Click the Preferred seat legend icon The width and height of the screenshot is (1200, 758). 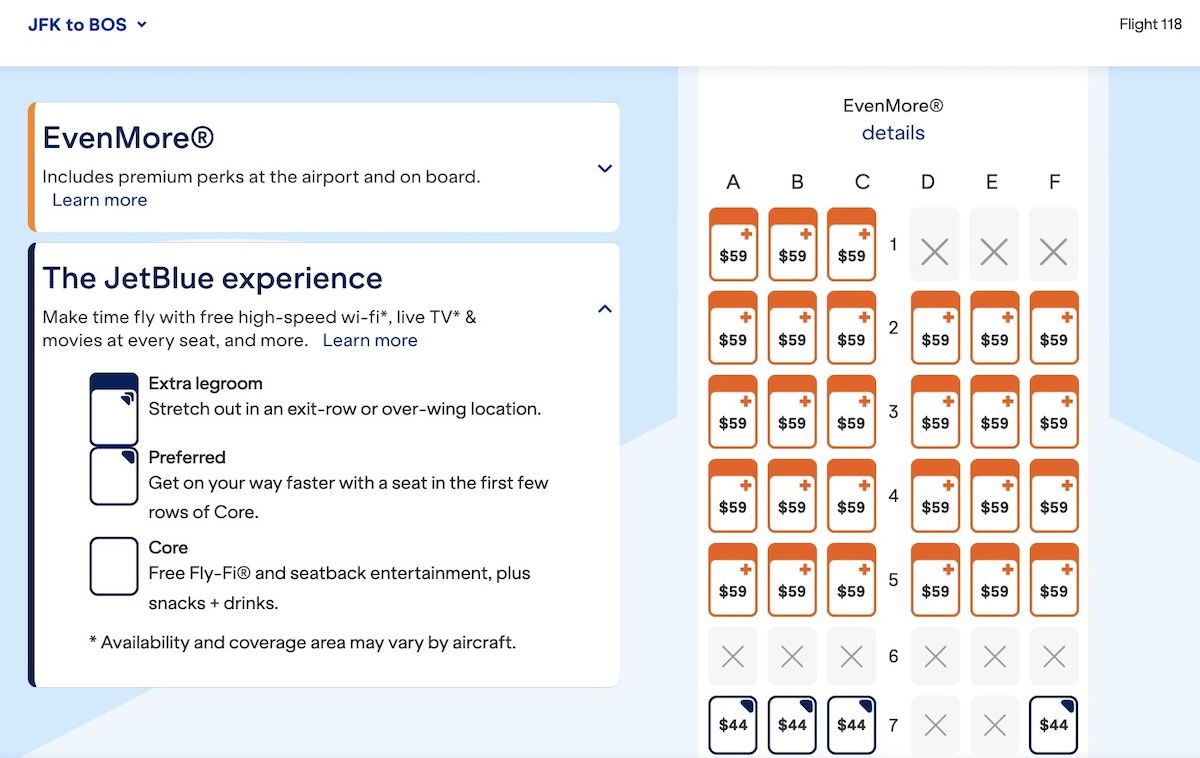click(x=114, y=476)
